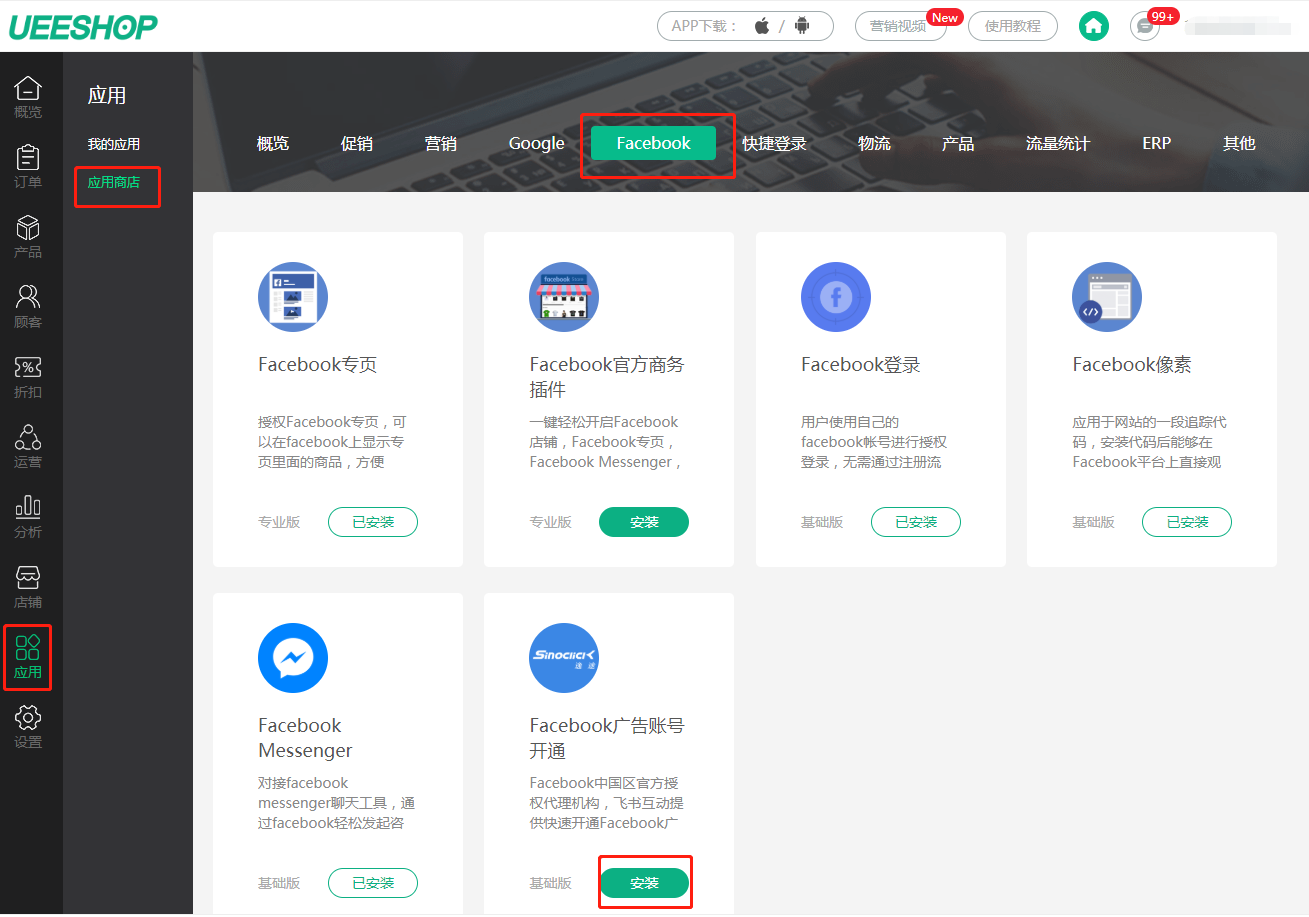Open the 使用教程 tutorial button
Viewport: 1309px width, 917px height.
[x=1013, y=26]
